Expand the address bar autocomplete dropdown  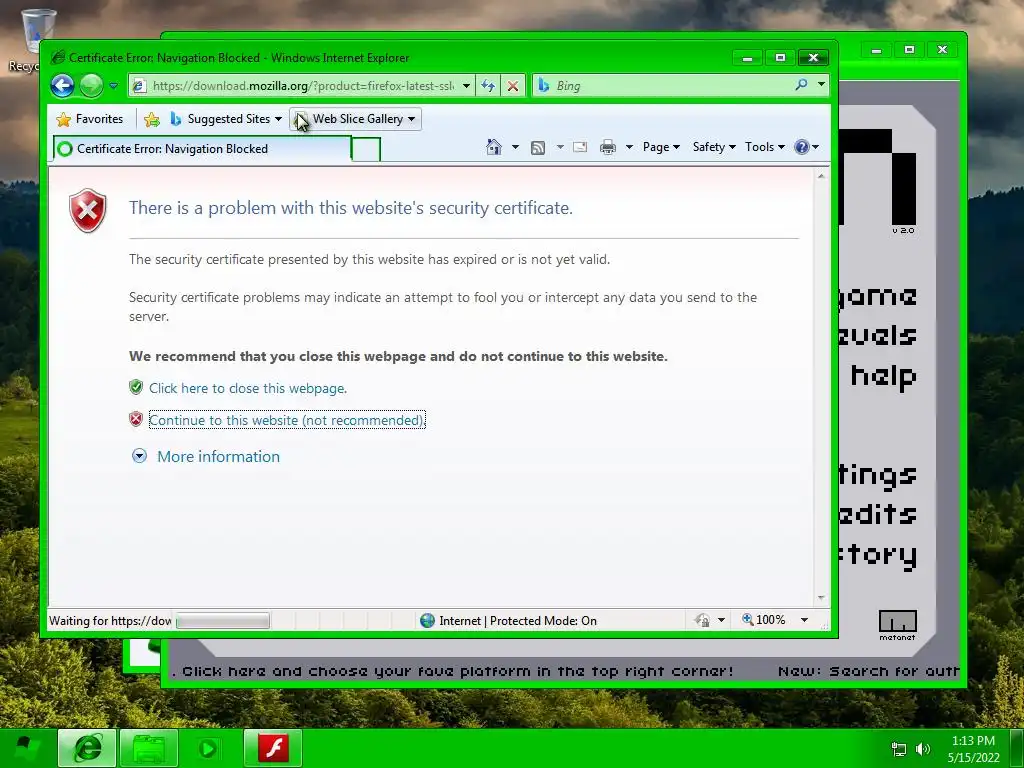[466, 86]
